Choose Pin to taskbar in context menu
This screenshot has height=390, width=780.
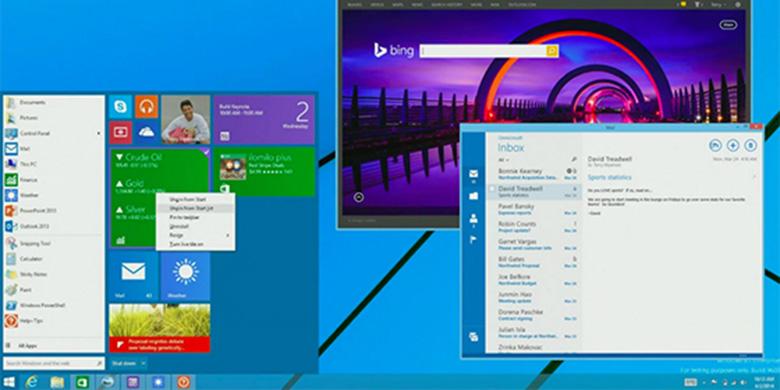click(195, 217)
